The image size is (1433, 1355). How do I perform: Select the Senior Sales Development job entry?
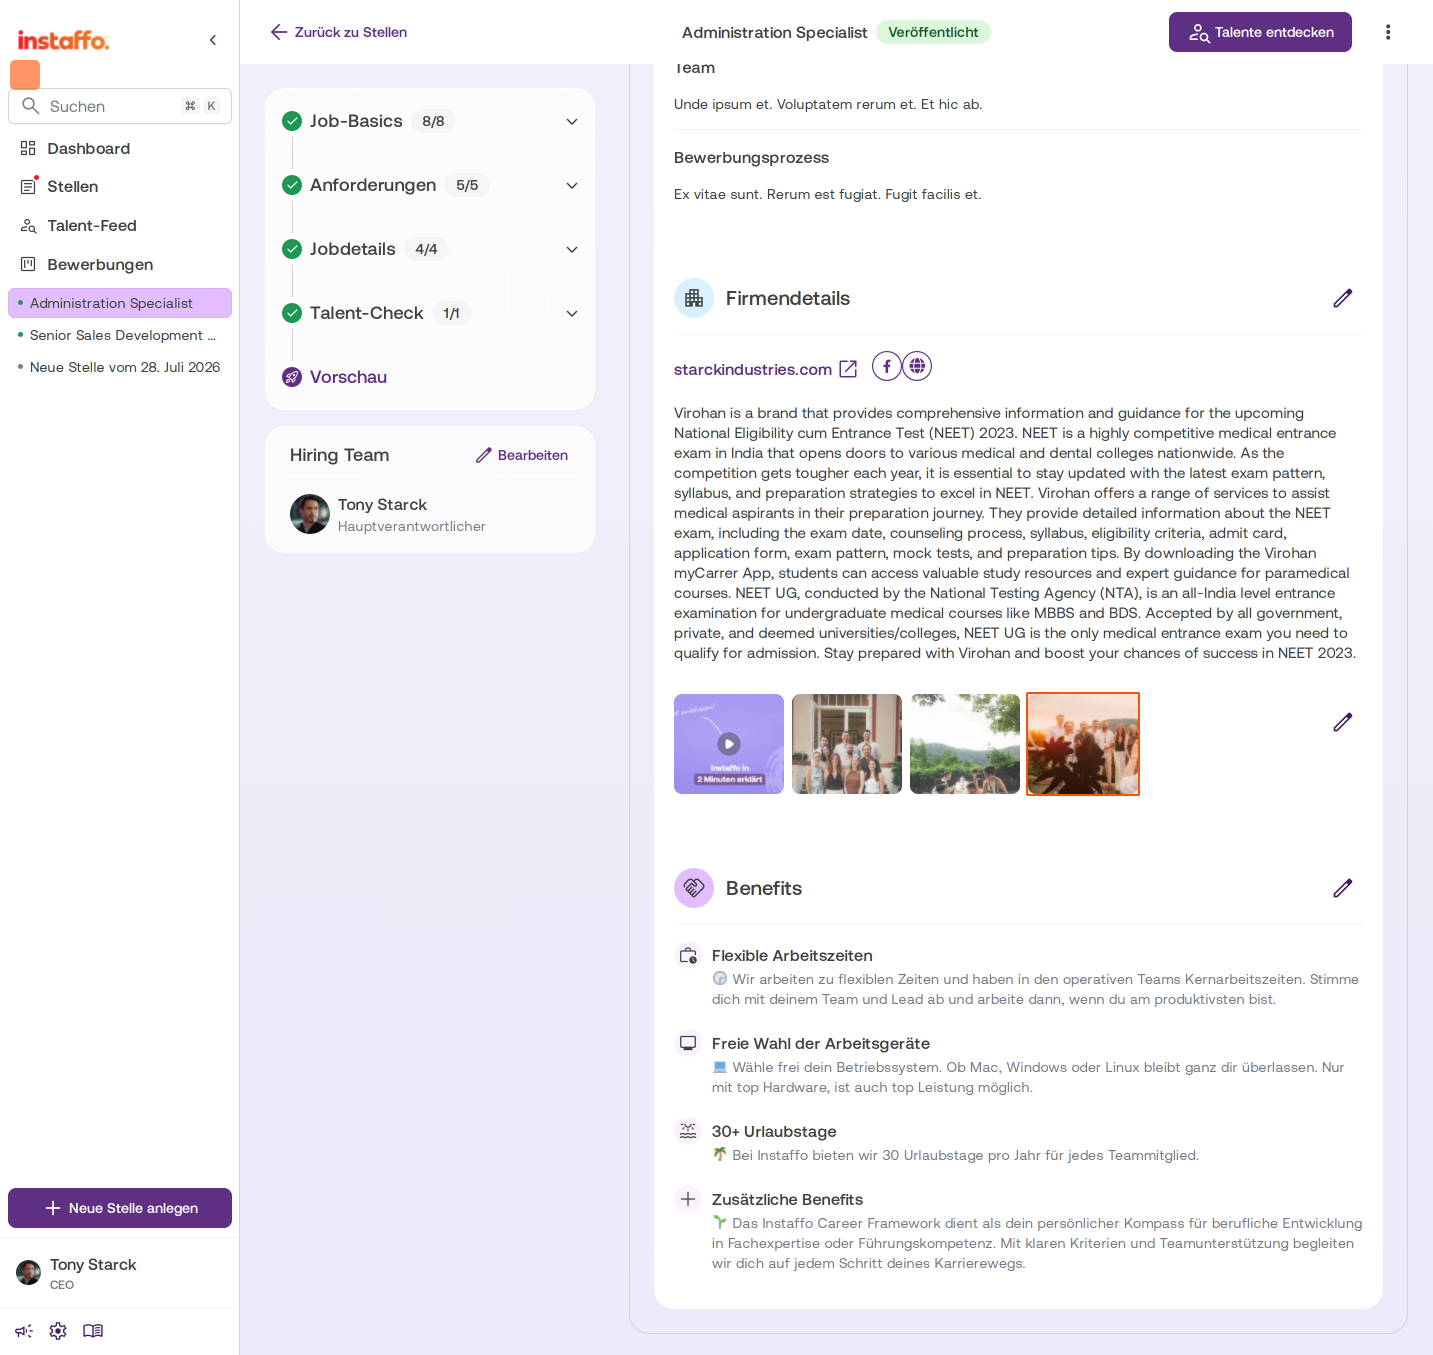[x=120, y=335]
